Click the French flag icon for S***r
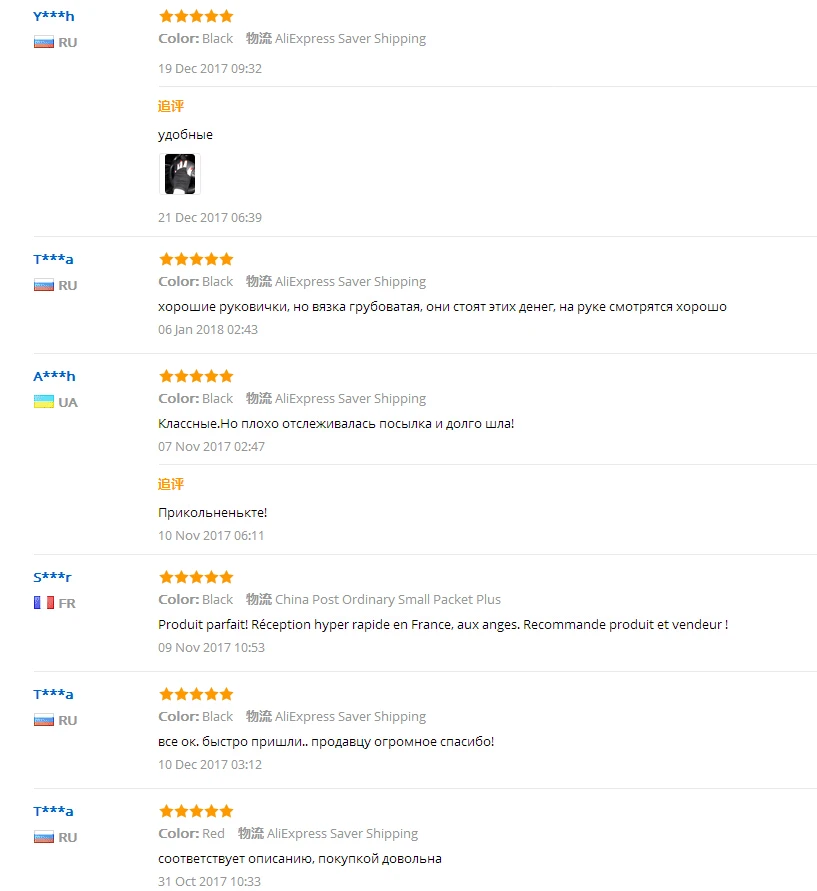The width and height of the screenshot is (817, 891). pos(43,603)
